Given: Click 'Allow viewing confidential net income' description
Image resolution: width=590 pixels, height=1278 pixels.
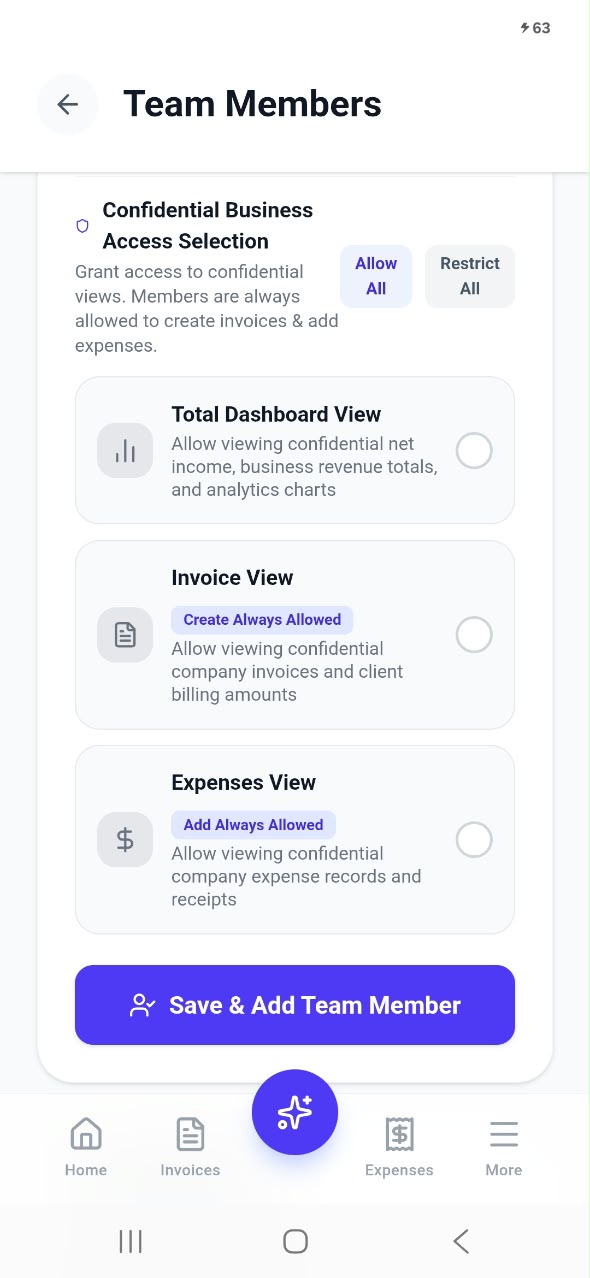Looking at the screenshot, I should click(x=304, y=467).
